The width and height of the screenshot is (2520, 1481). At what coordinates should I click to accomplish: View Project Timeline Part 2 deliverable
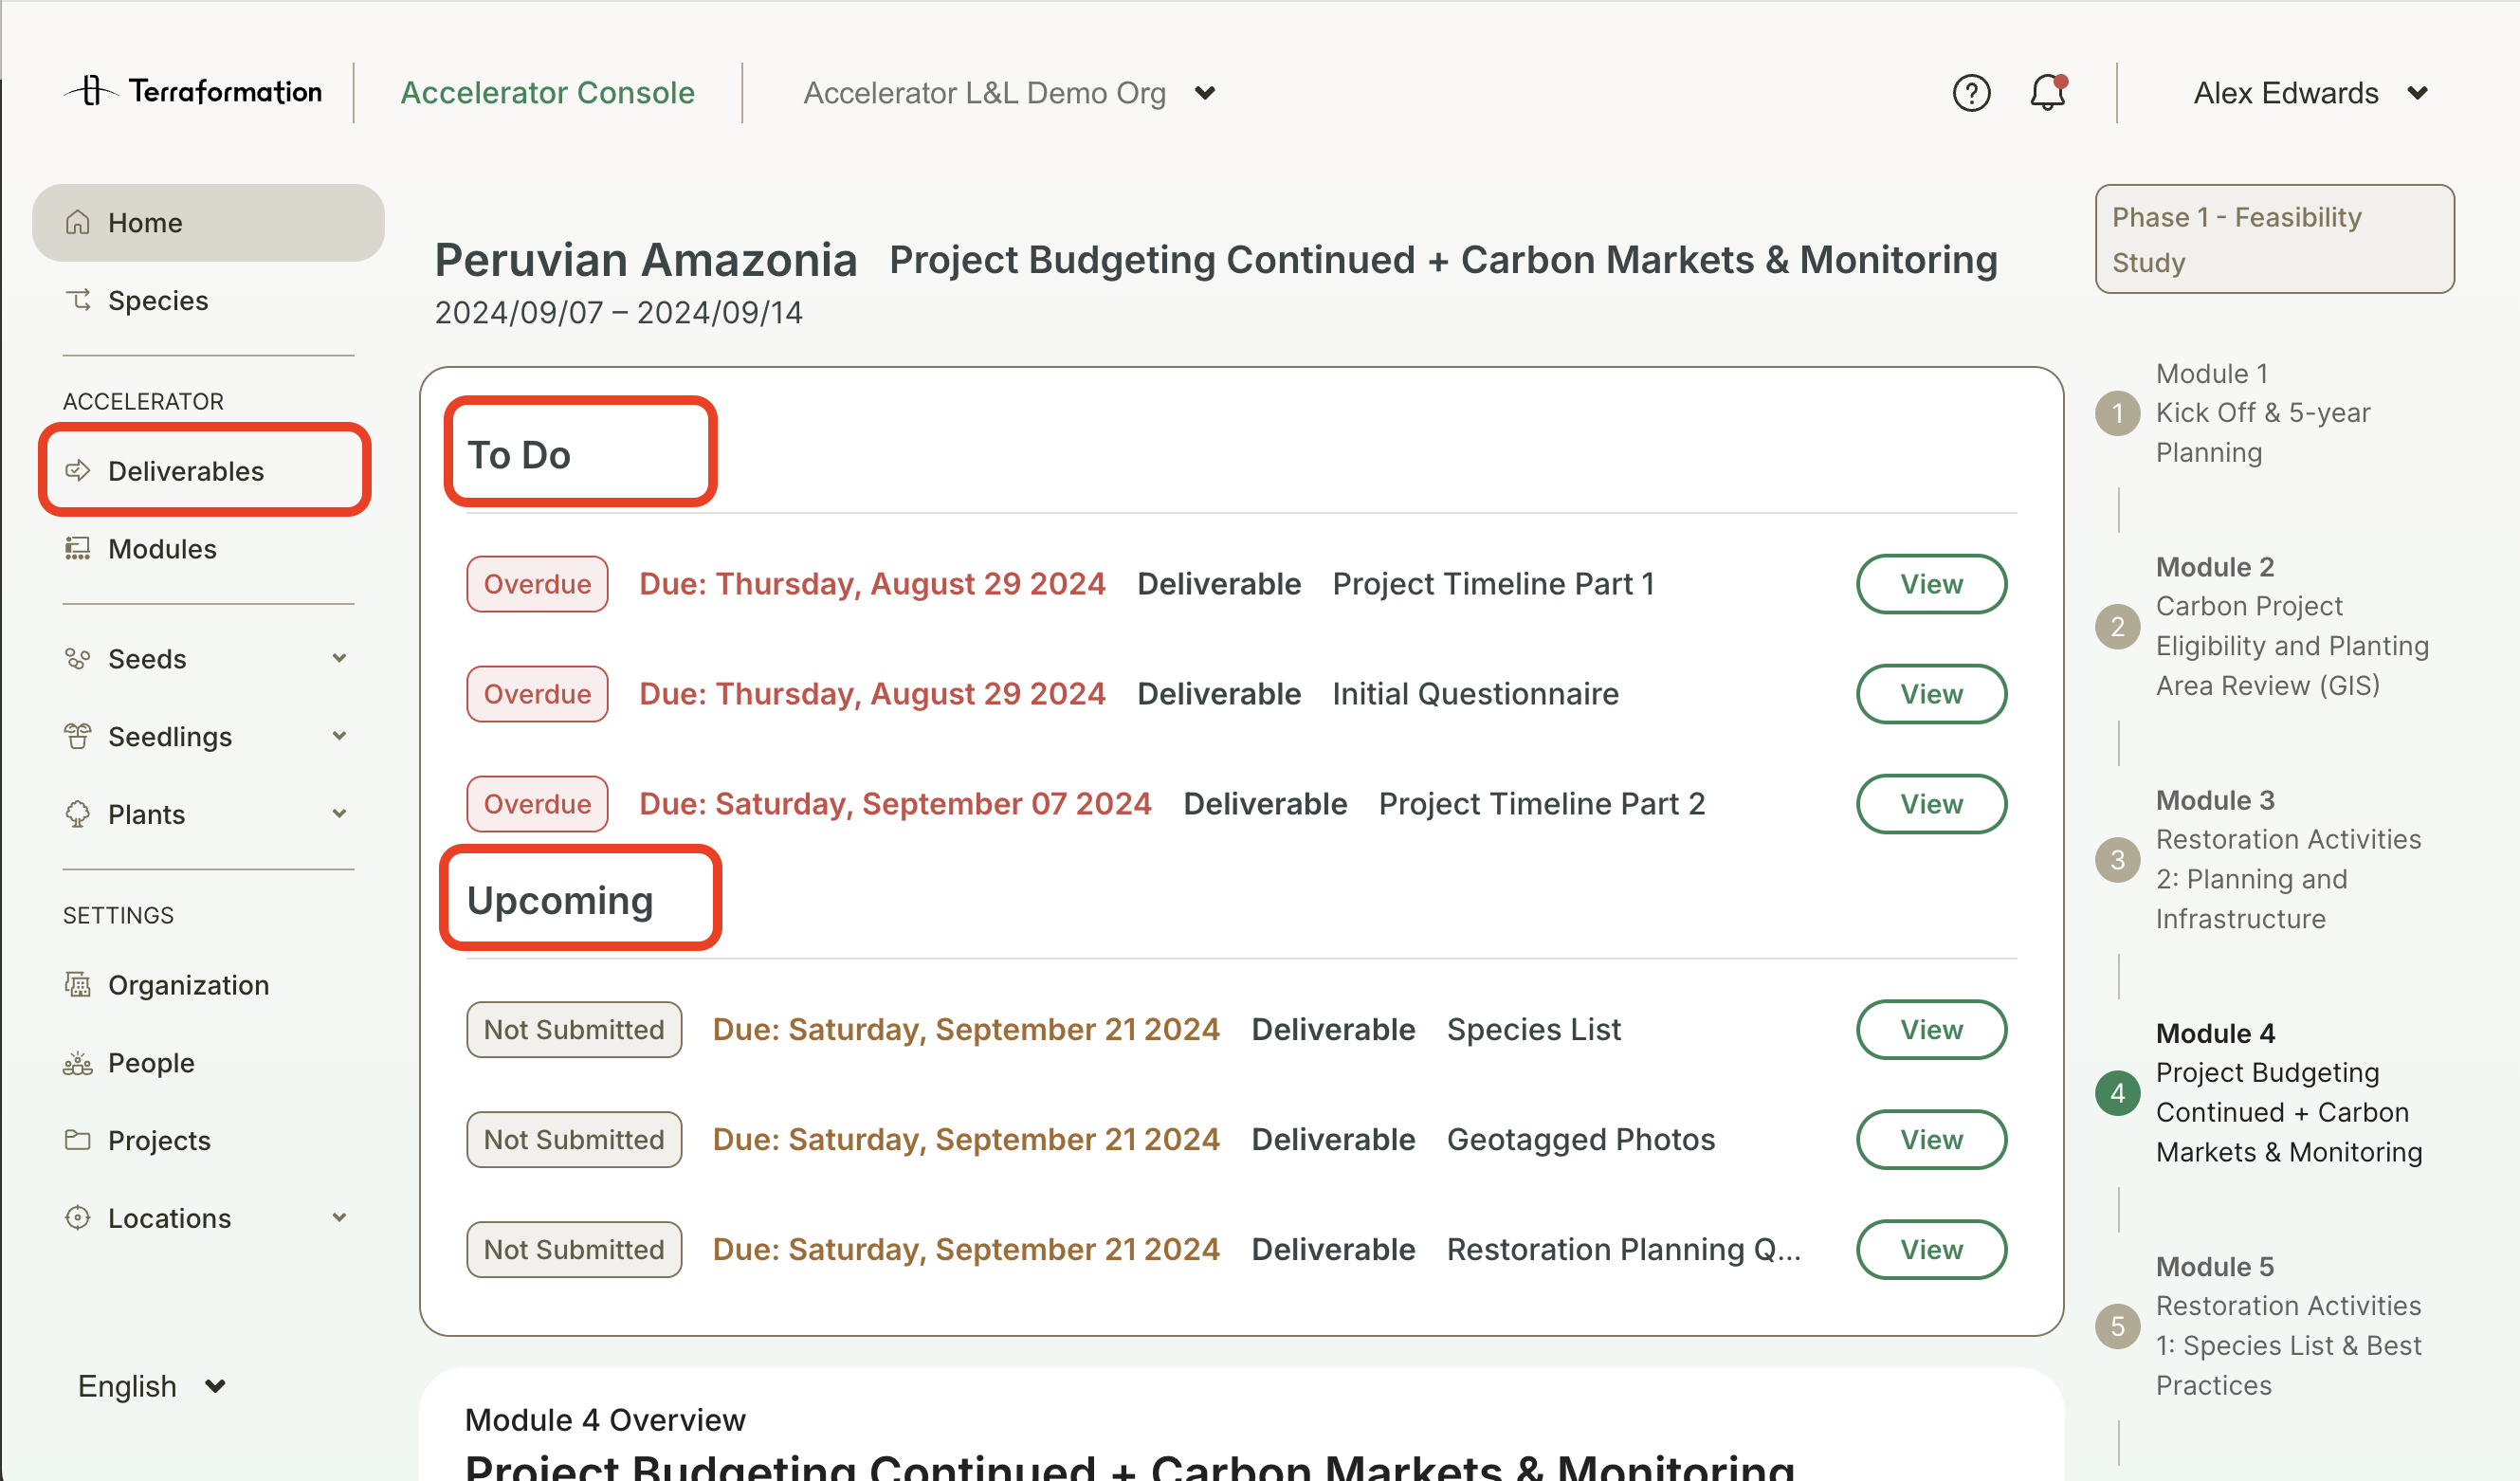(1931, 804)
